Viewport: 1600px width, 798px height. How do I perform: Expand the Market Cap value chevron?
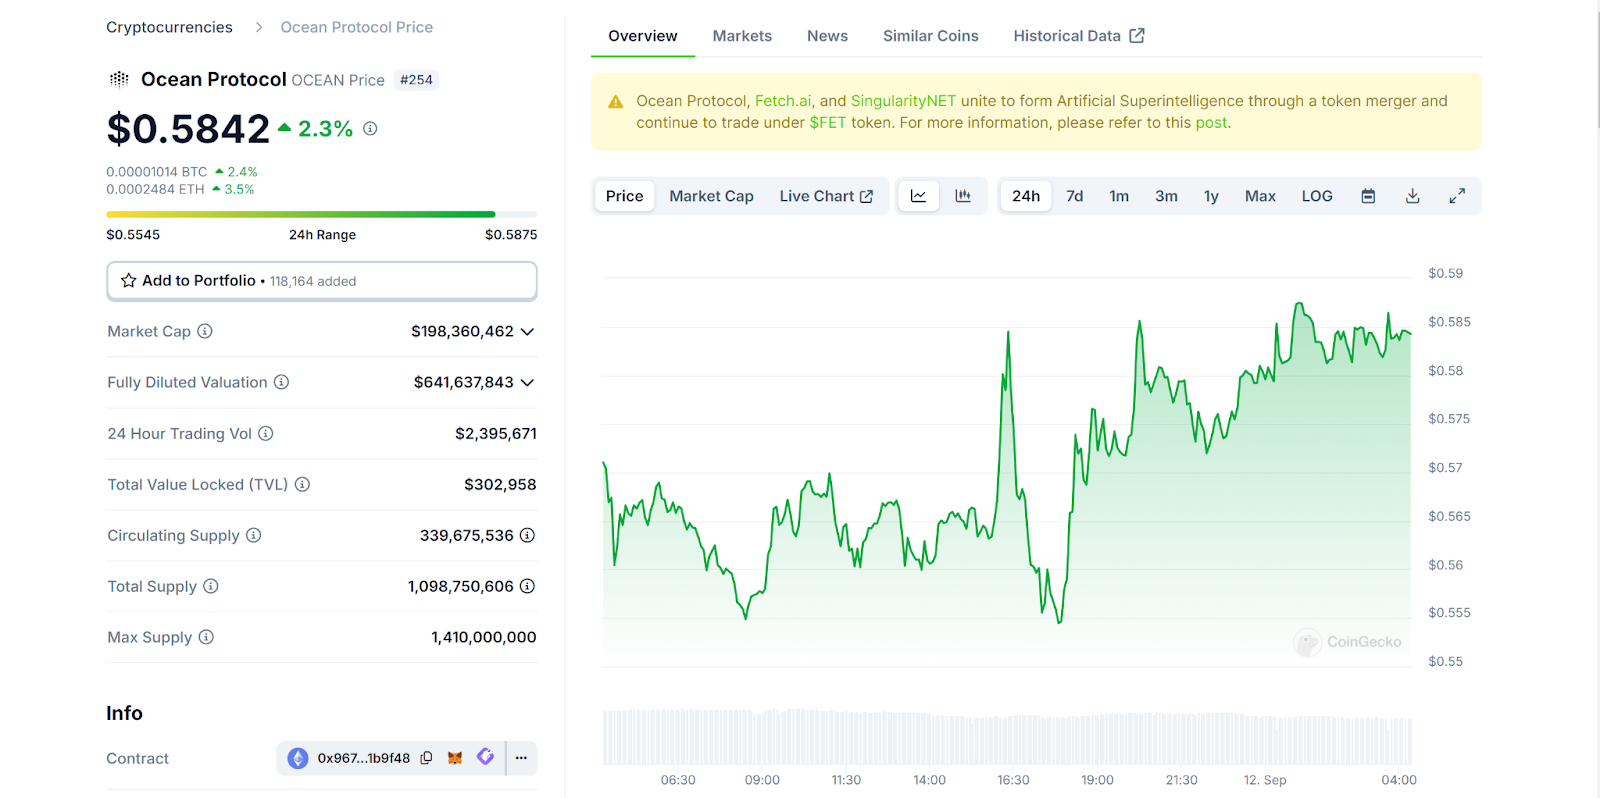[x=527, y=332]
